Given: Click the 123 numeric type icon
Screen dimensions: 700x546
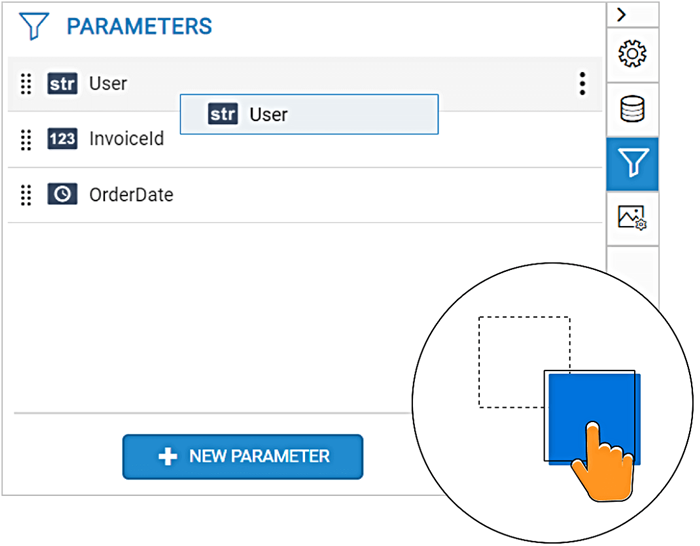Looking at the screenshot, I should [x=62, y=139].
